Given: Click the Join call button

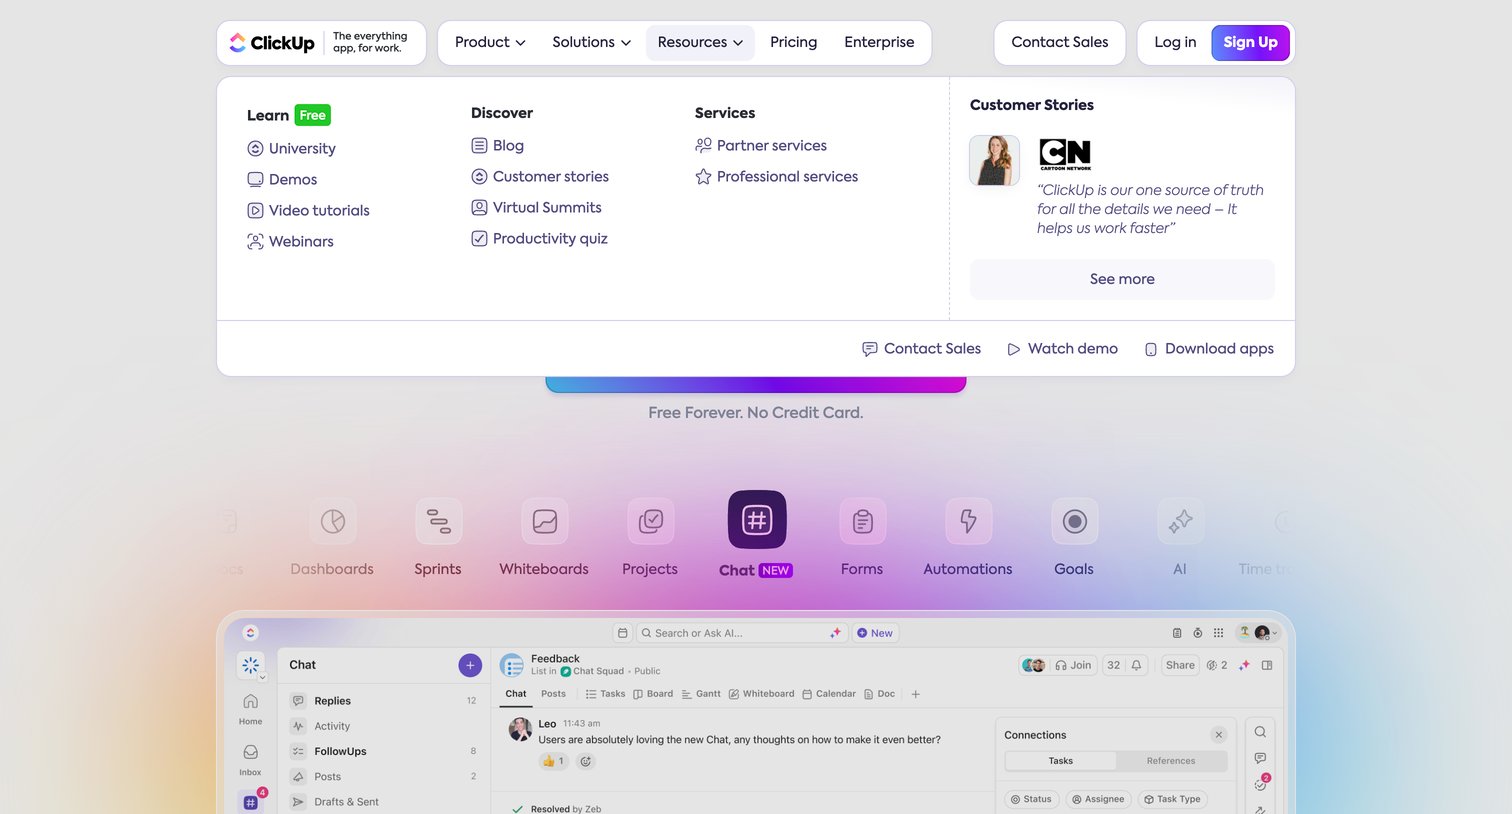Looking at the screenshot, I should 1073,665.
